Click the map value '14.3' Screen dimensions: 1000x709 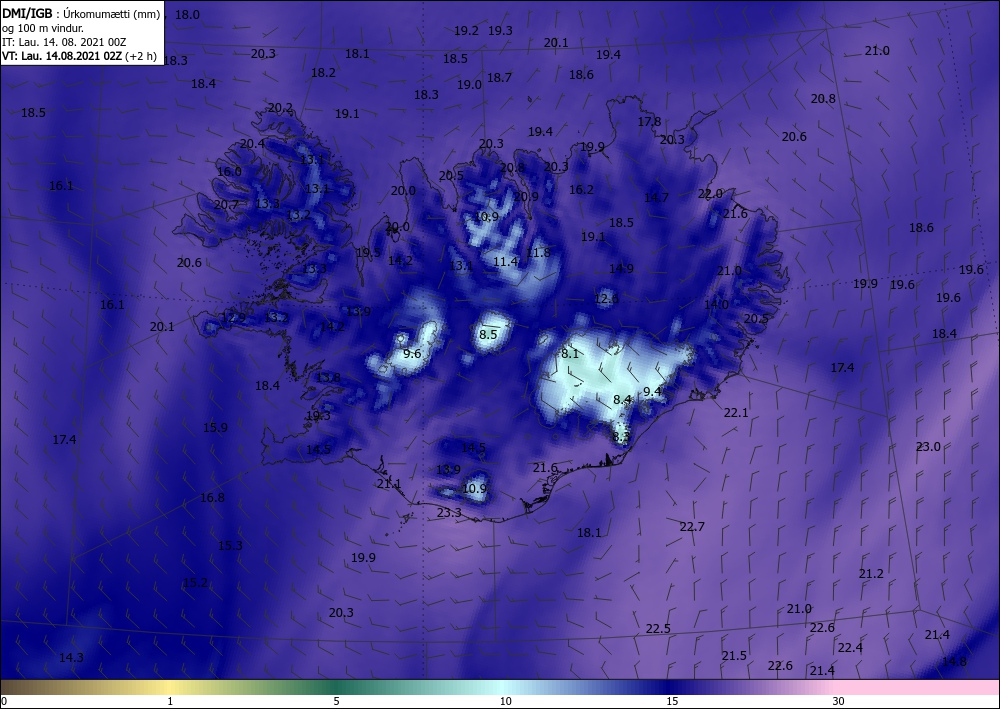(x=71, y=658)
